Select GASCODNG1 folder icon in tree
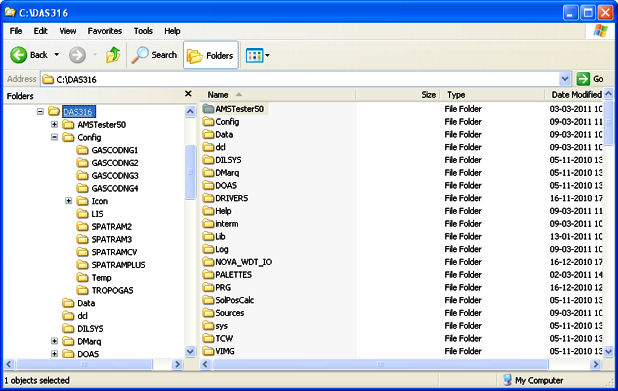The width and height of the screenshot is (618, 391). point(82,150)
